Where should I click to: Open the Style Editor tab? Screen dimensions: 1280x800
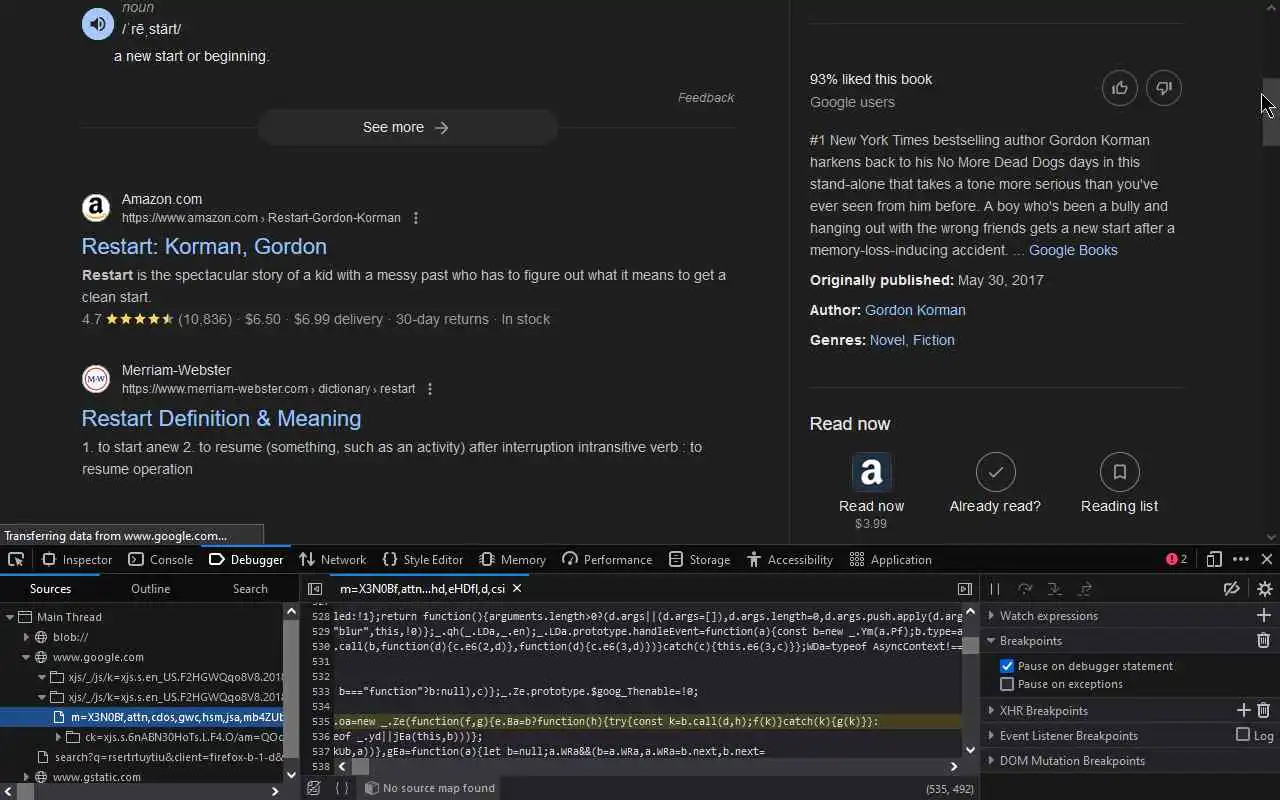coord(422,559)
